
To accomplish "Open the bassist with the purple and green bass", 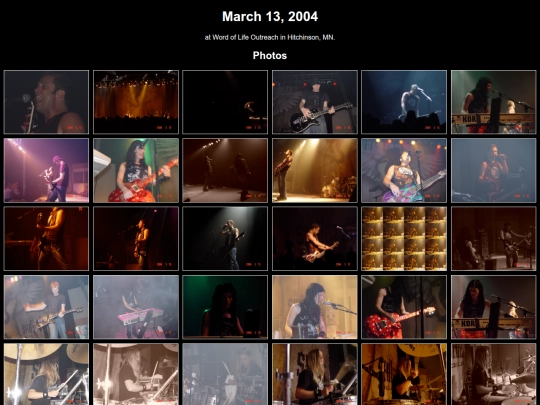I will [x=404, y=170].
